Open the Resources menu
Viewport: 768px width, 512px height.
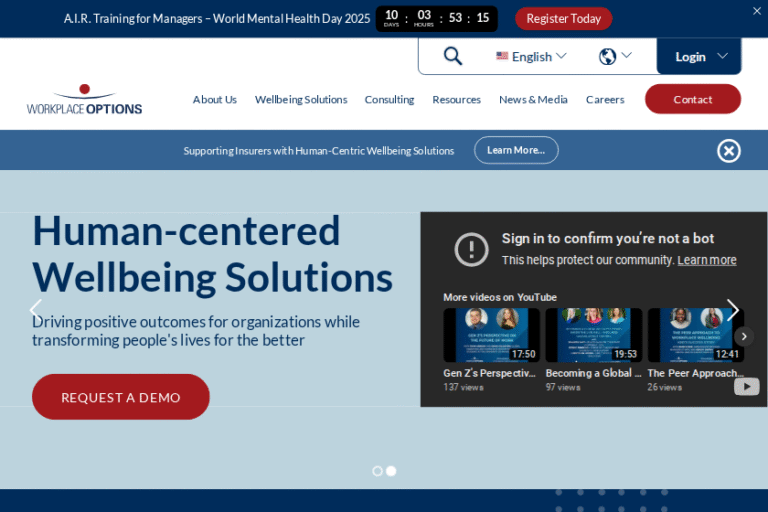pyautogui.click(x=456, y=99)
